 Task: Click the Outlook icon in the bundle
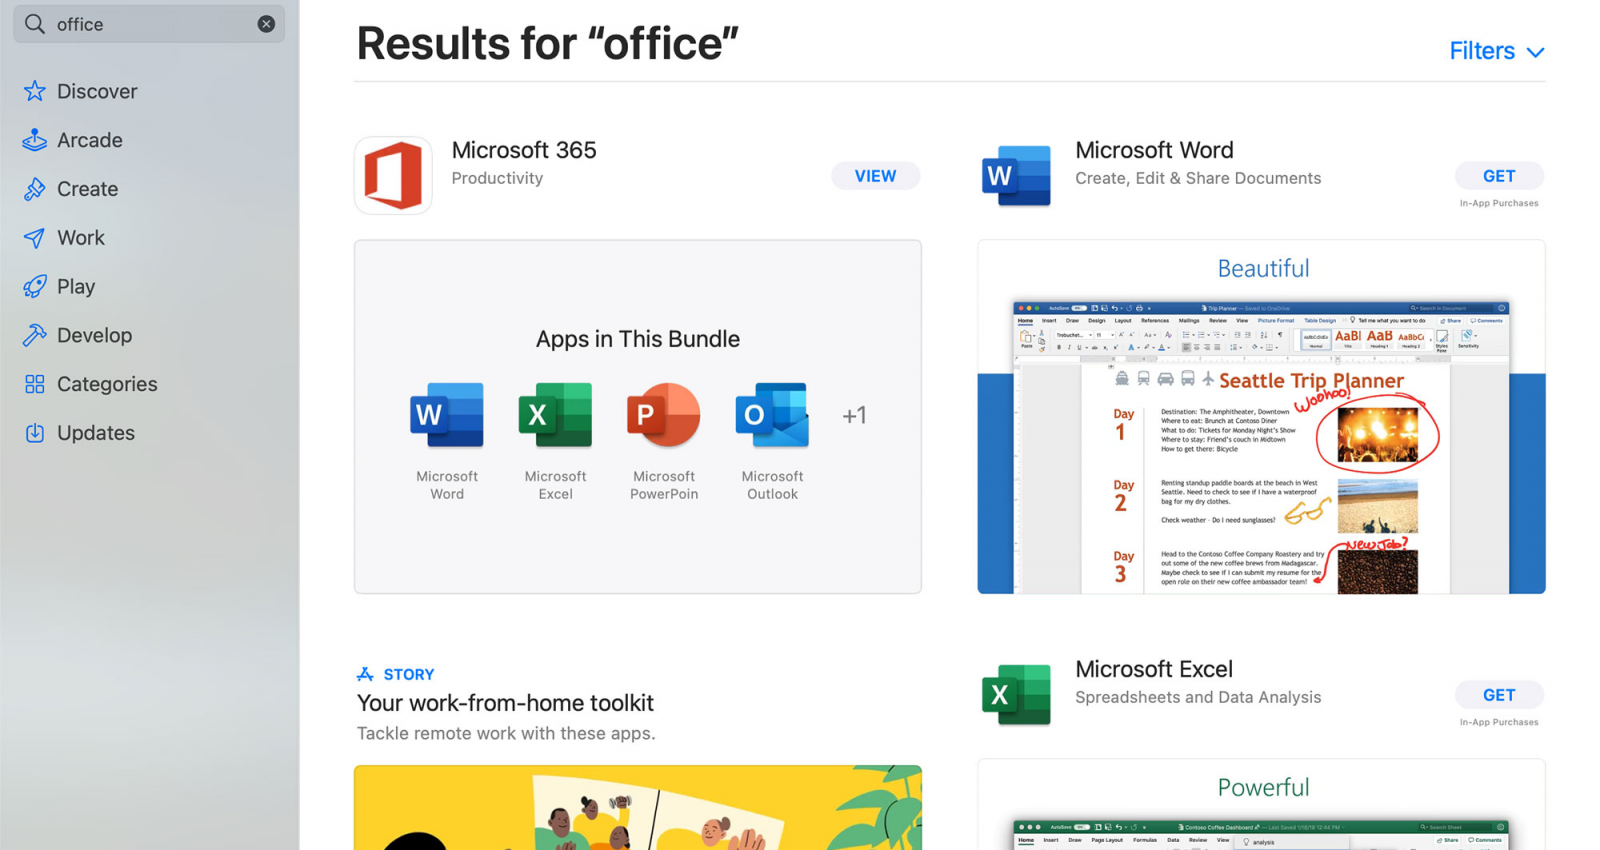point(772,415)
